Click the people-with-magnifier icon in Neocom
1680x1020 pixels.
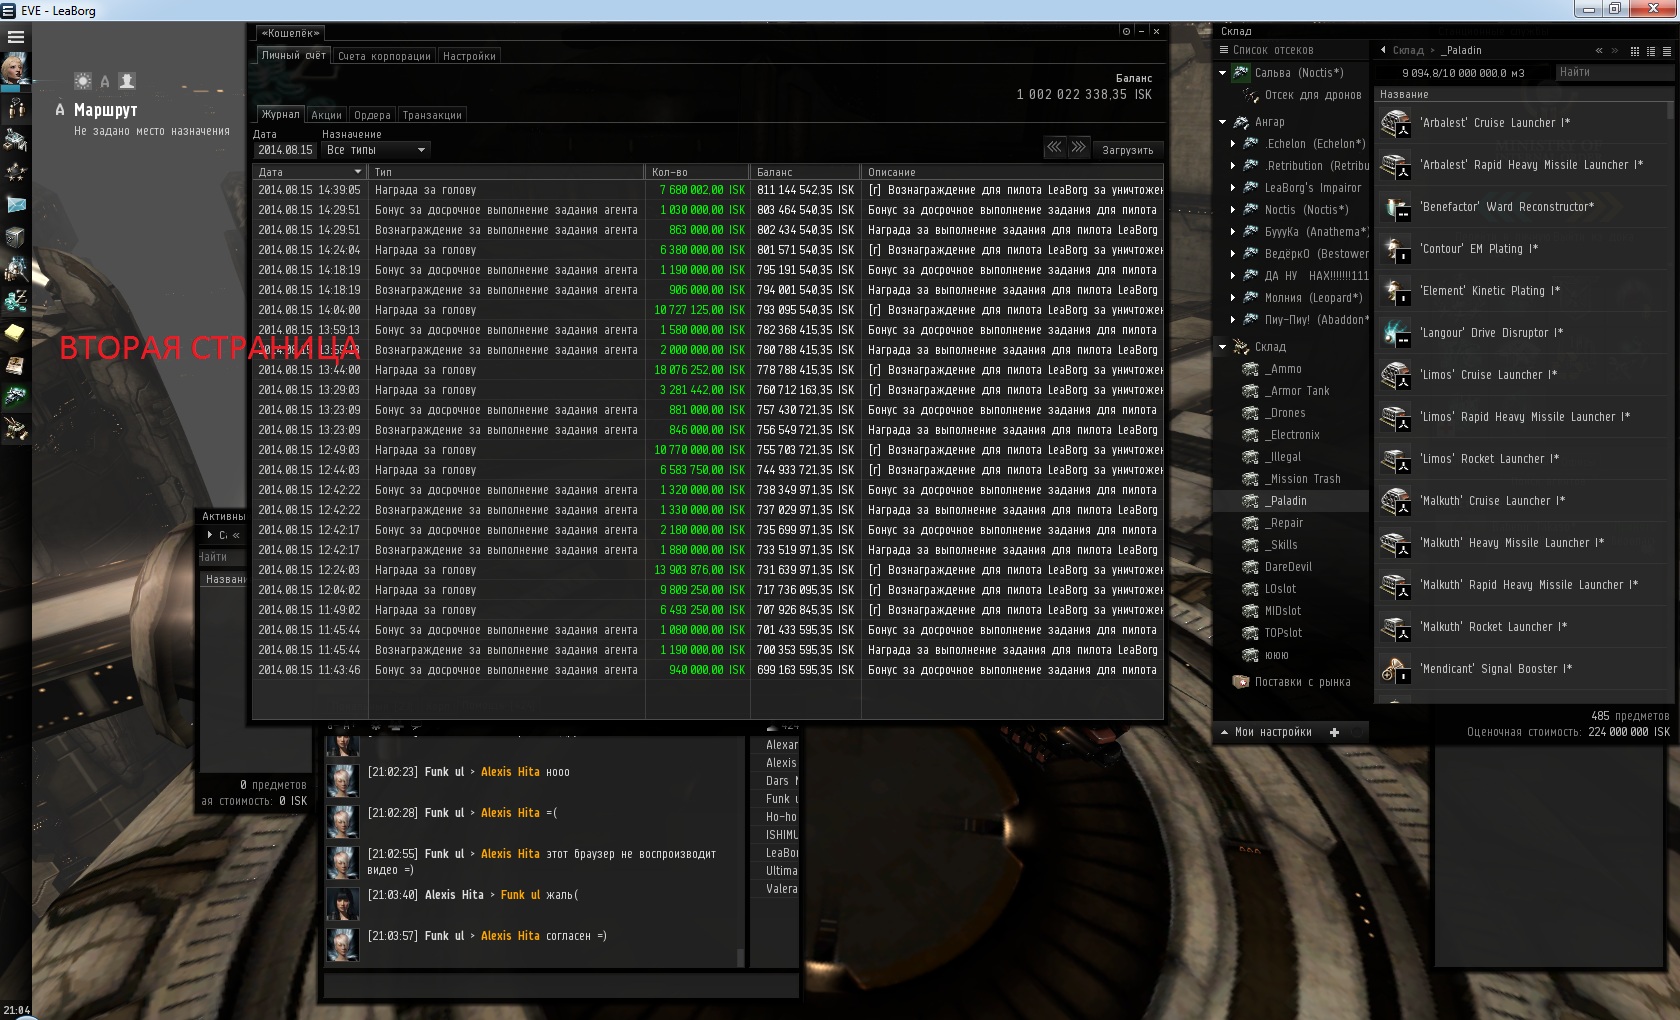[16, 268]
